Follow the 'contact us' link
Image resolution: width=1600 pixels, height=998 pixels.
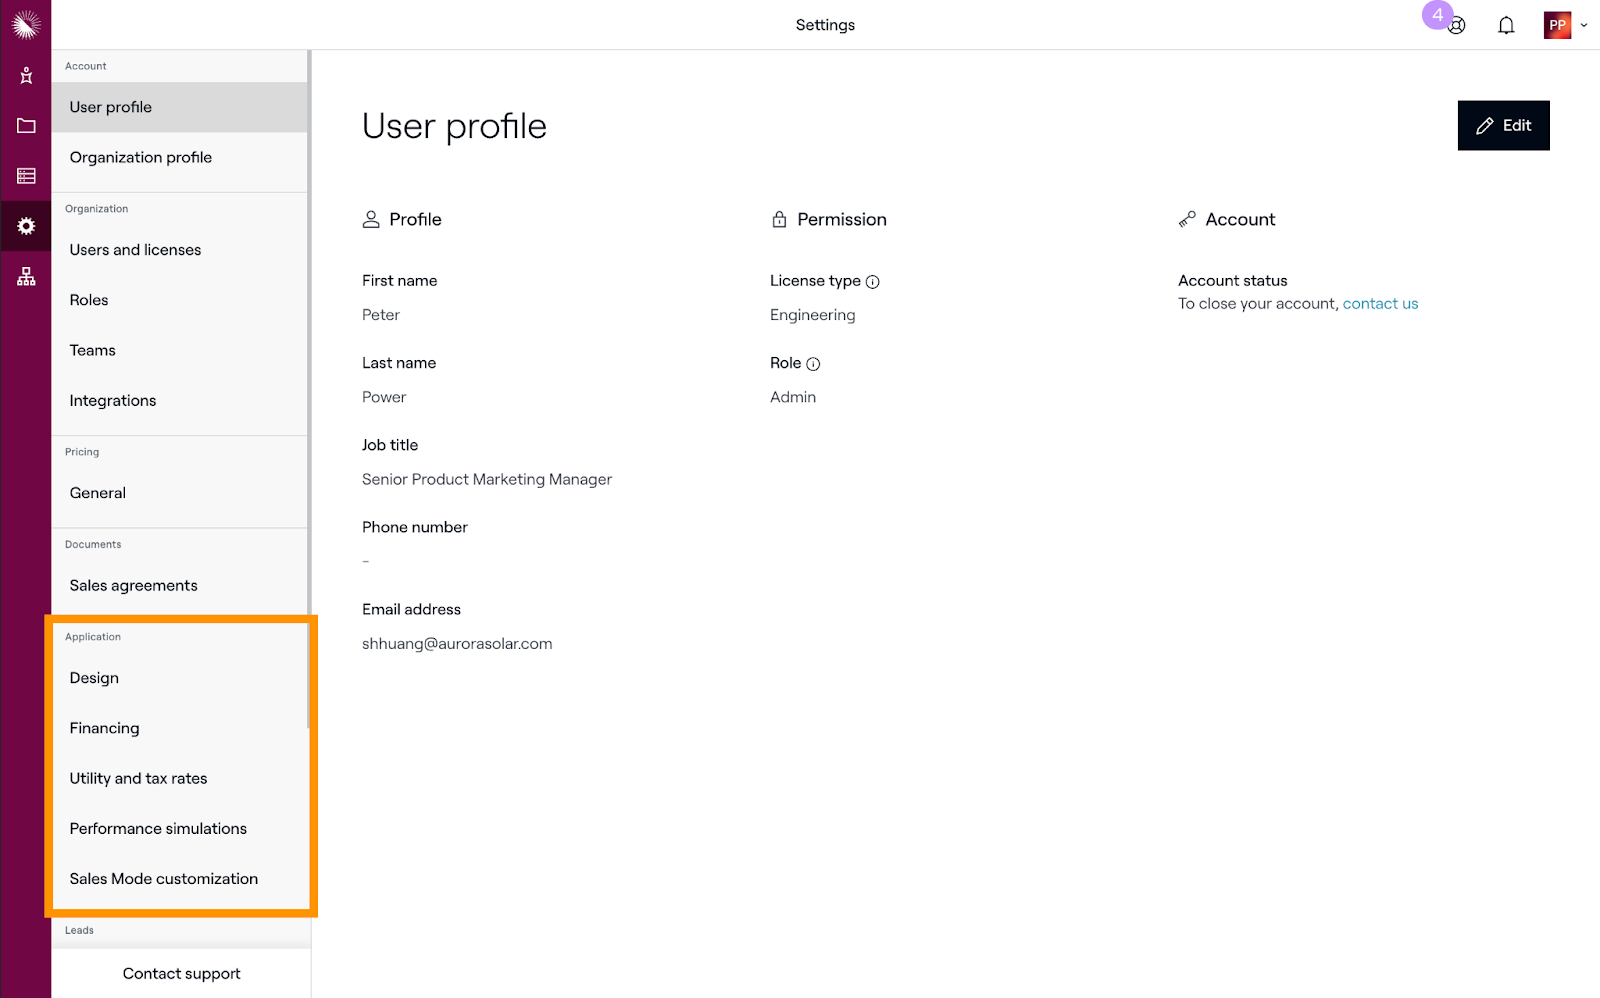coord(1380,304)
